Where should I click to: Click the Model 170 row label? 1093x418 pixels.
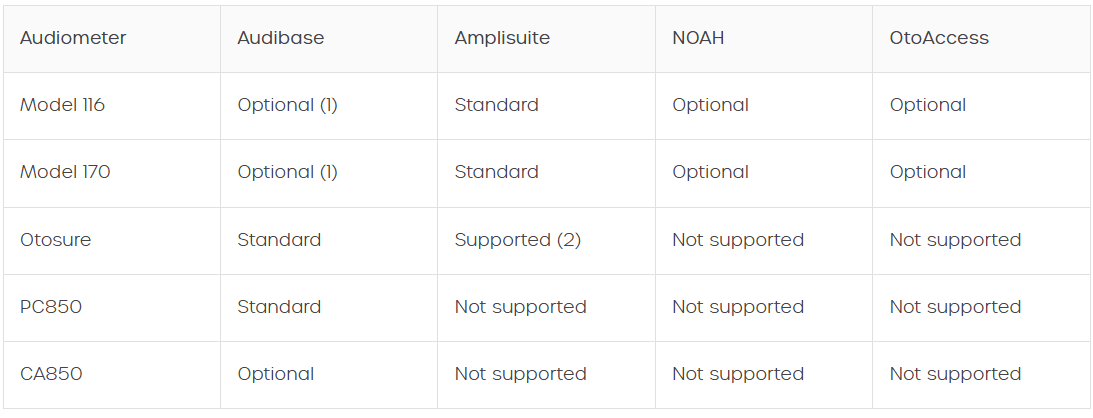click(65, 172)
